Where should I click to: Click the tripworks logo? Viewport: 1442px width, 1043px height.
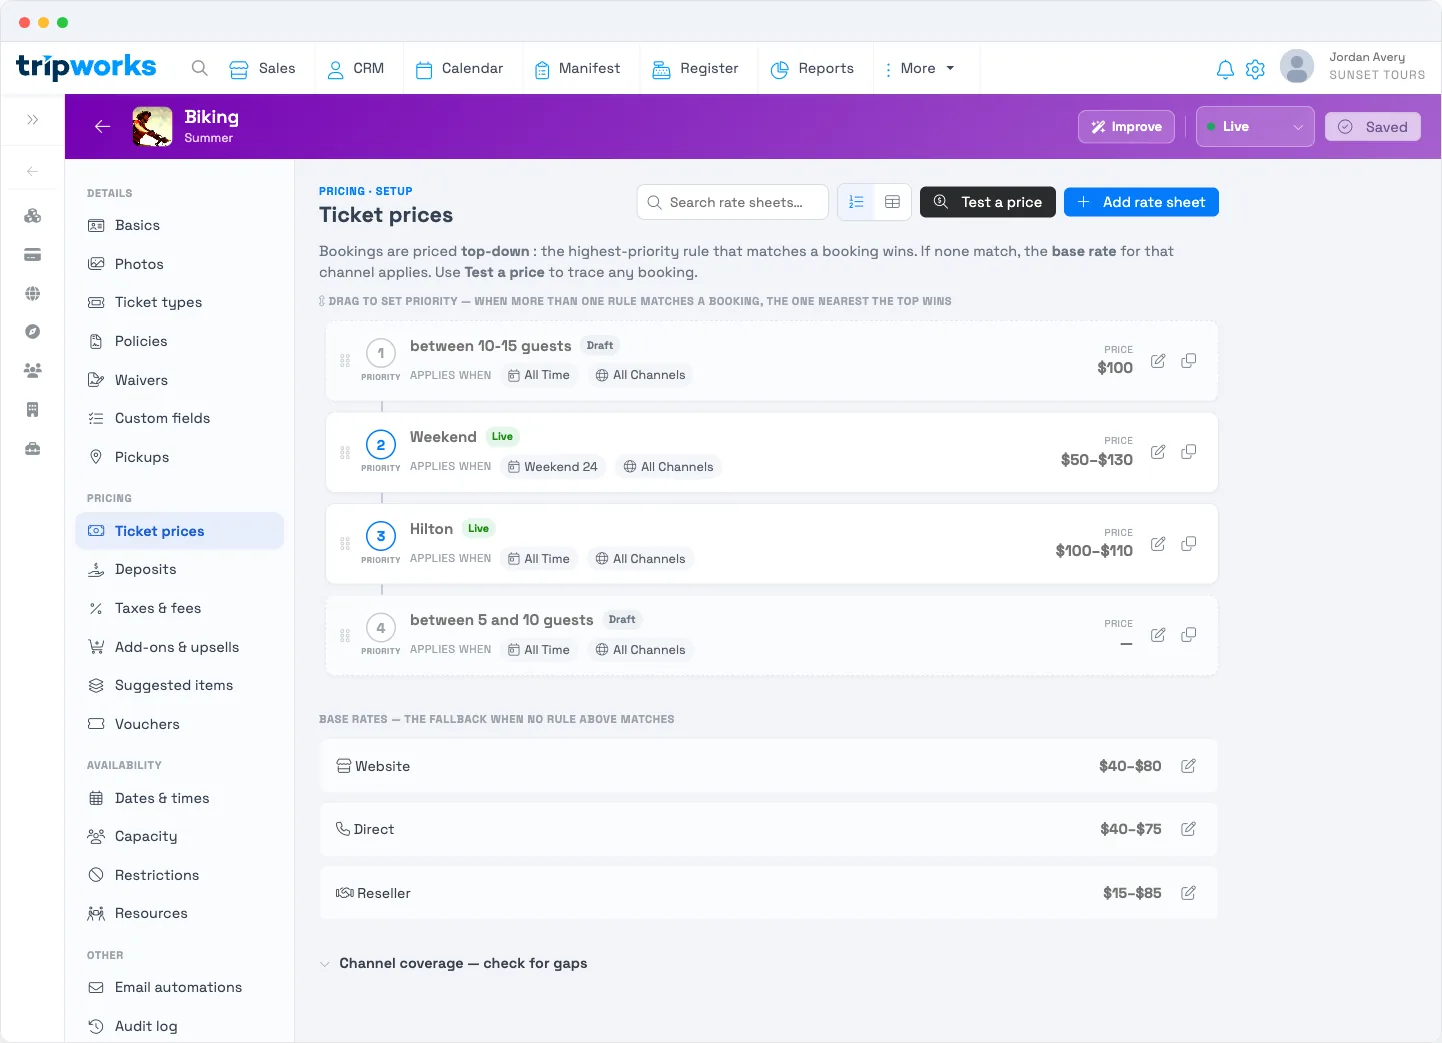click(86, 67)
